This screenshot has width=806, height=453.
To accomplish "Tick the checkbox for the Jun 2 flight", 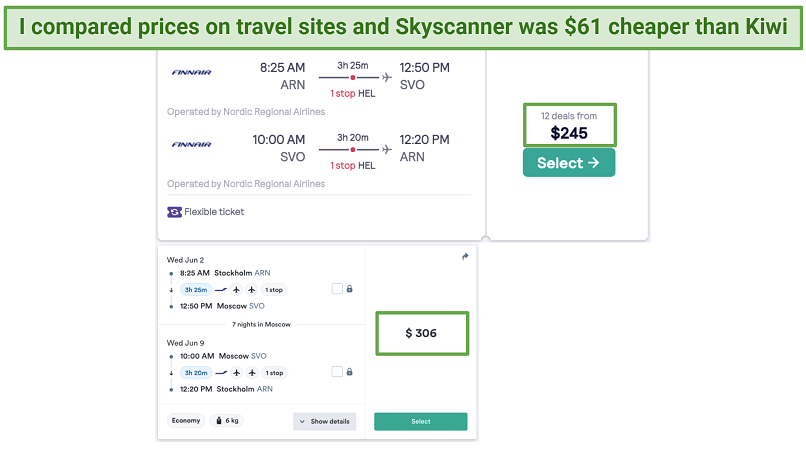I will point(337,289).
